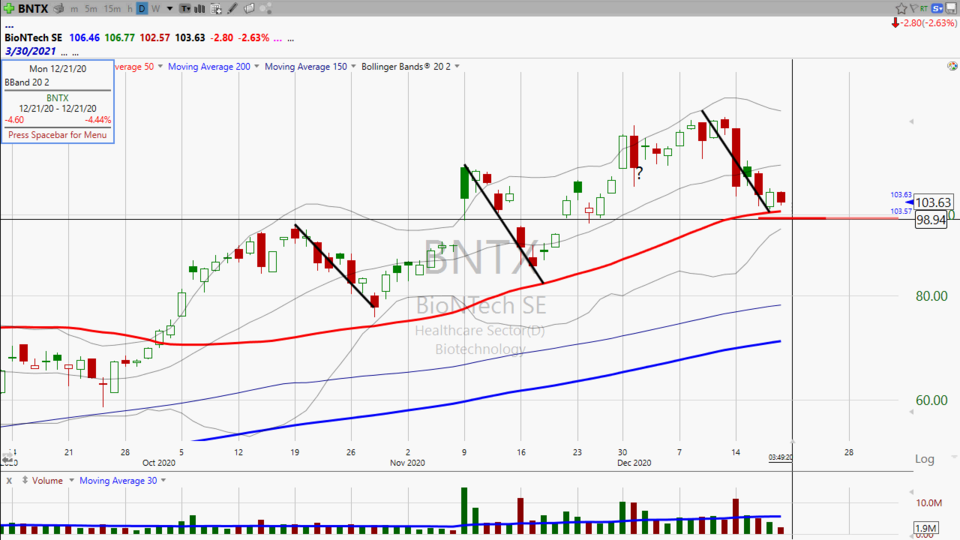Select the weekly 'W' timeframe

coord(156,9)
